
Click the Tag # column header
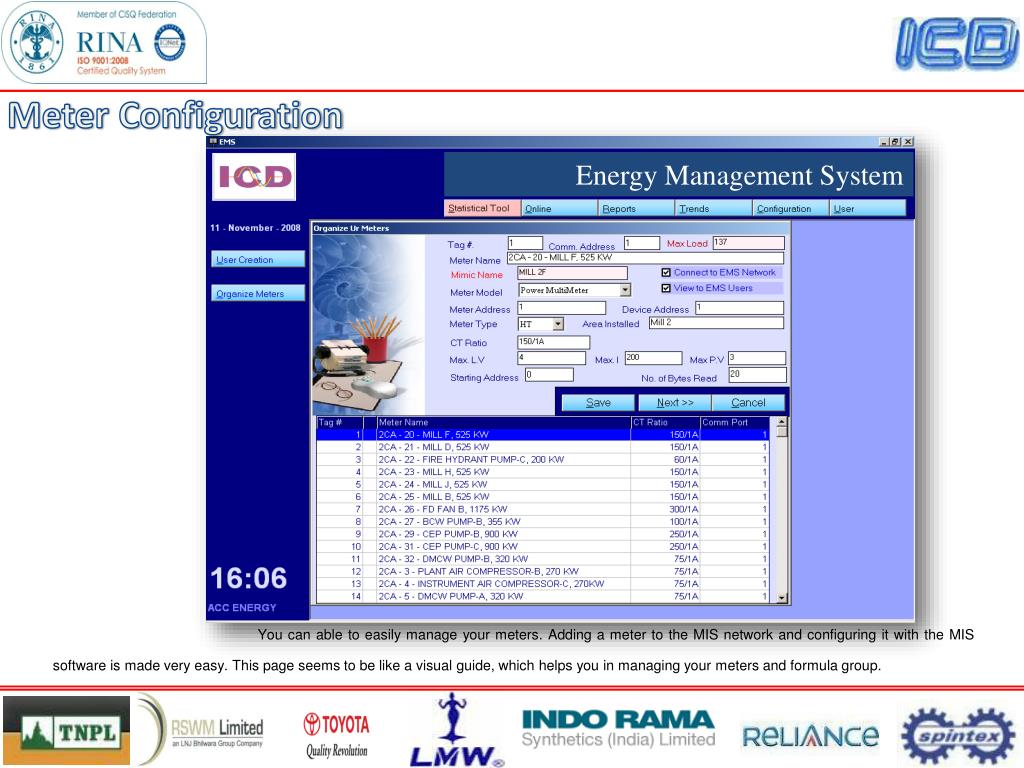pyautogui.click(x=338, y=423)
